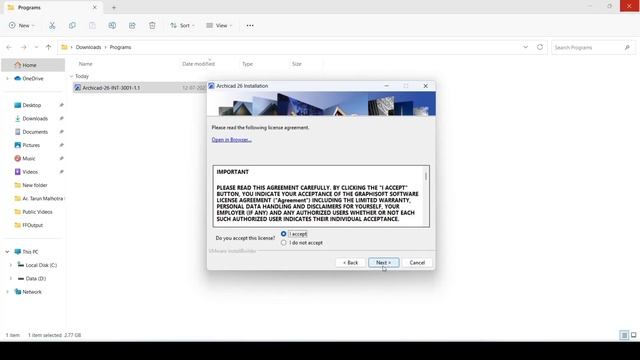Click the Copy icon in Explorer toolbar

[x=72, y=25]
